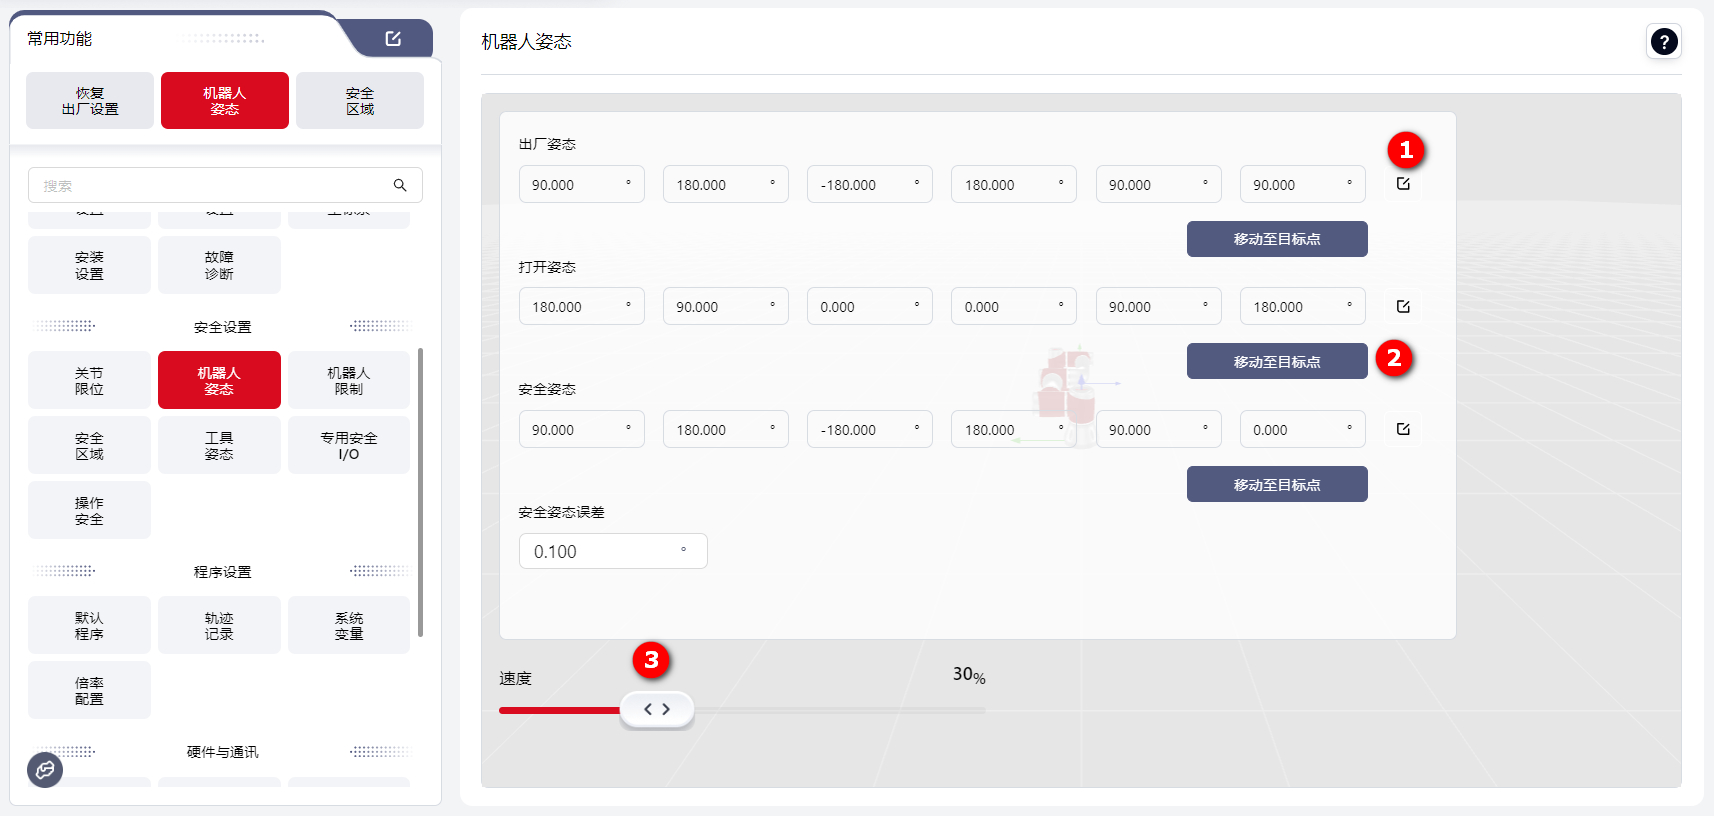Click the sidebar menu scrollbar
The width and height of the screenshot is (1714, 816).
tap(420, 490)
